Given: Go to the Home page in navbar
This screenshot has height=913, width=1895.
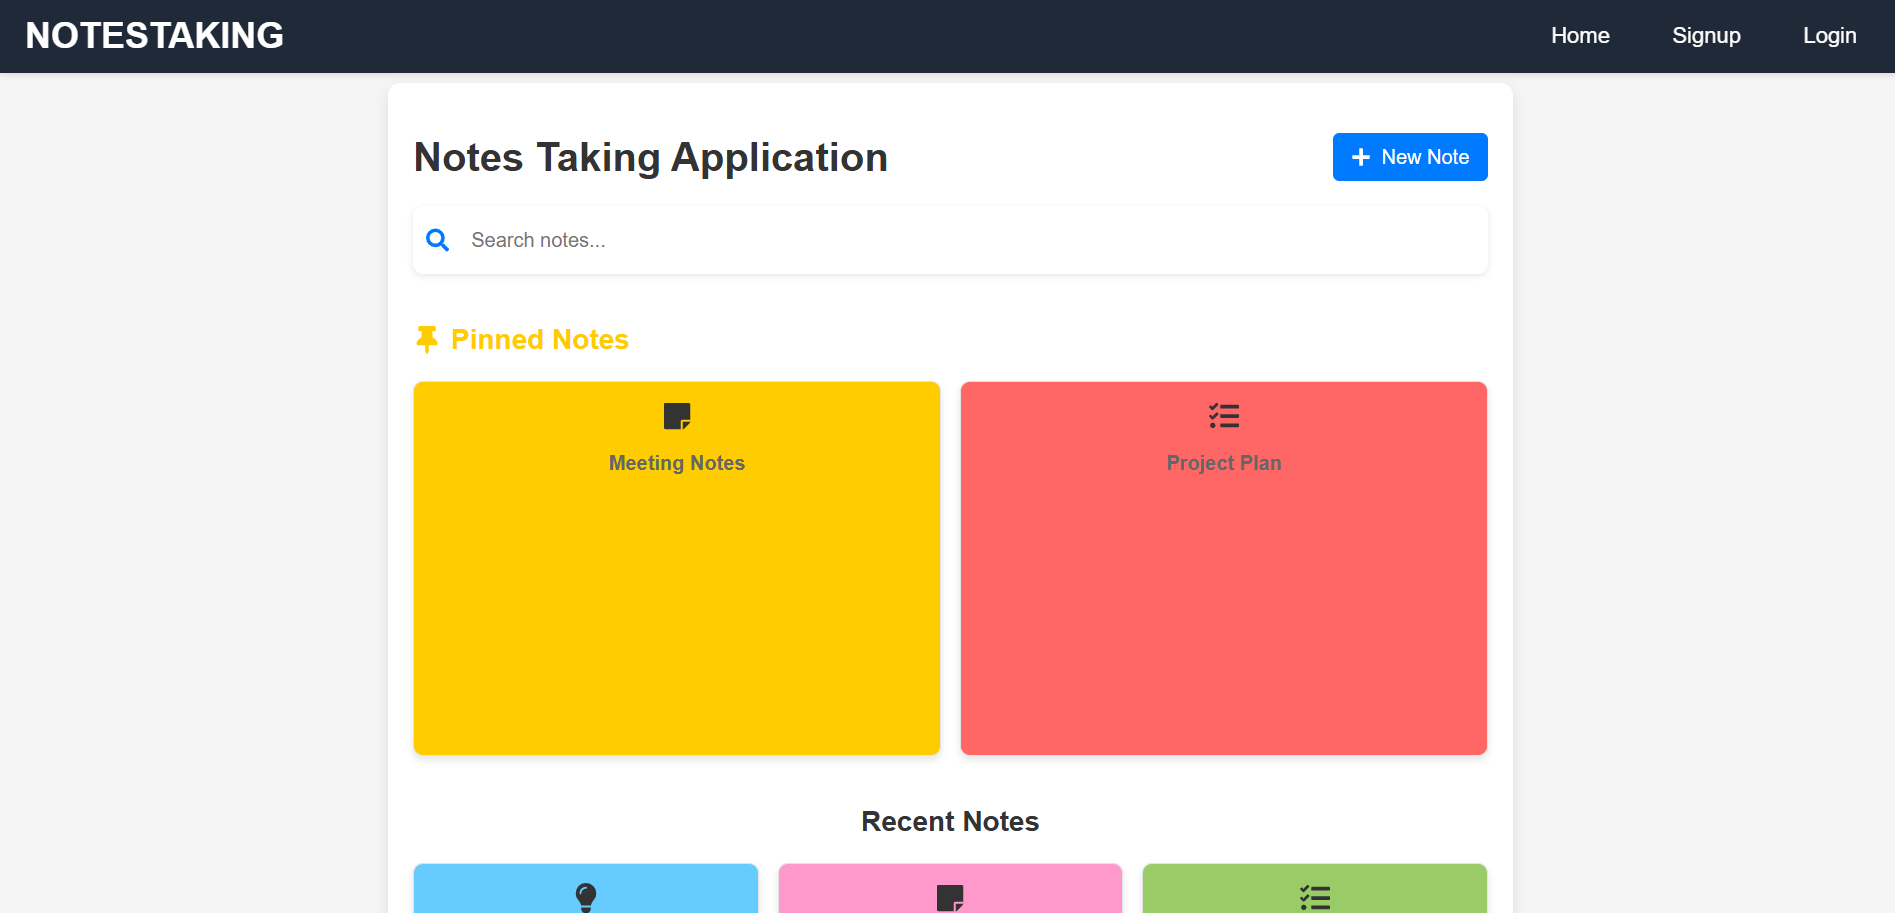Looking at the screenshot, I should pos(1580,36).
